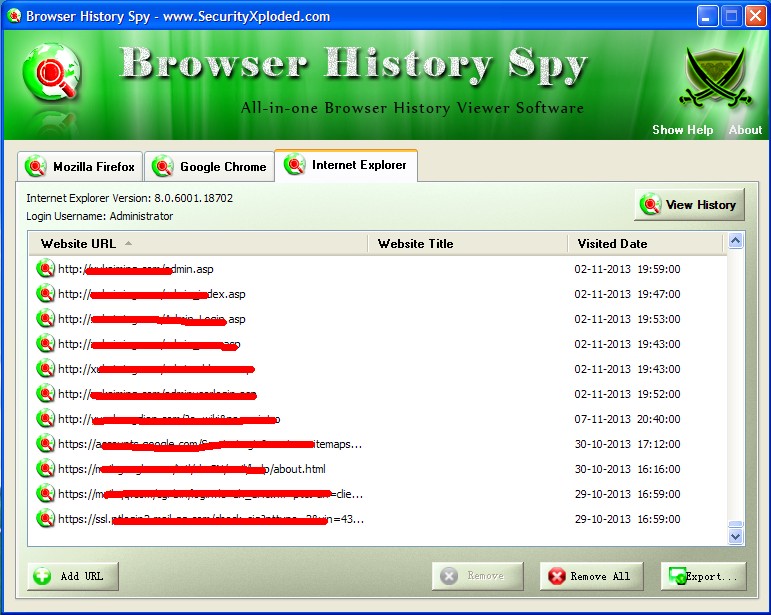
Task: Click the greyed-out Remove button
Action: click(477, 576)
